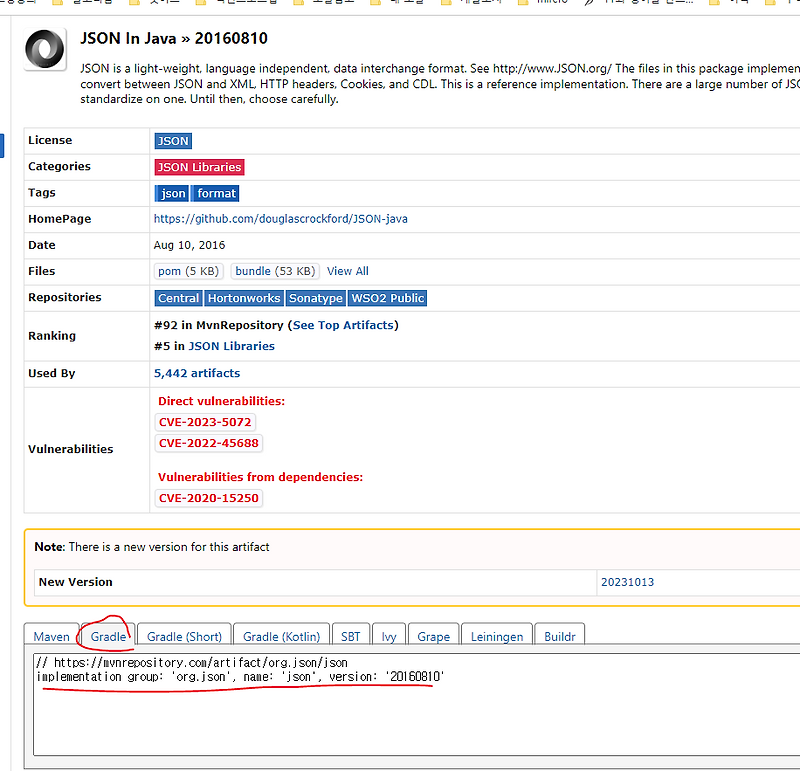Switch to the Grape tab
The width and height of the screenshot is (800, 771).
[434, 636]
